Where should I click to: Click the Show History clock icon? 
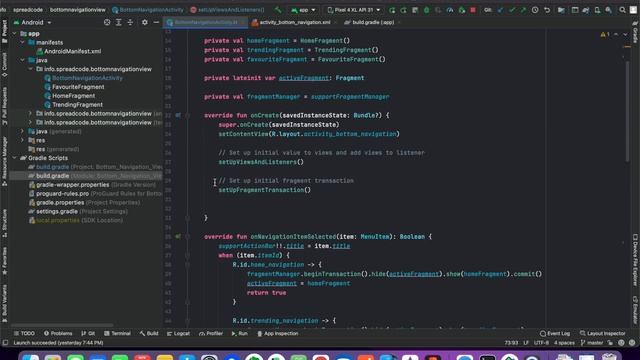click(x=535, y=10)
